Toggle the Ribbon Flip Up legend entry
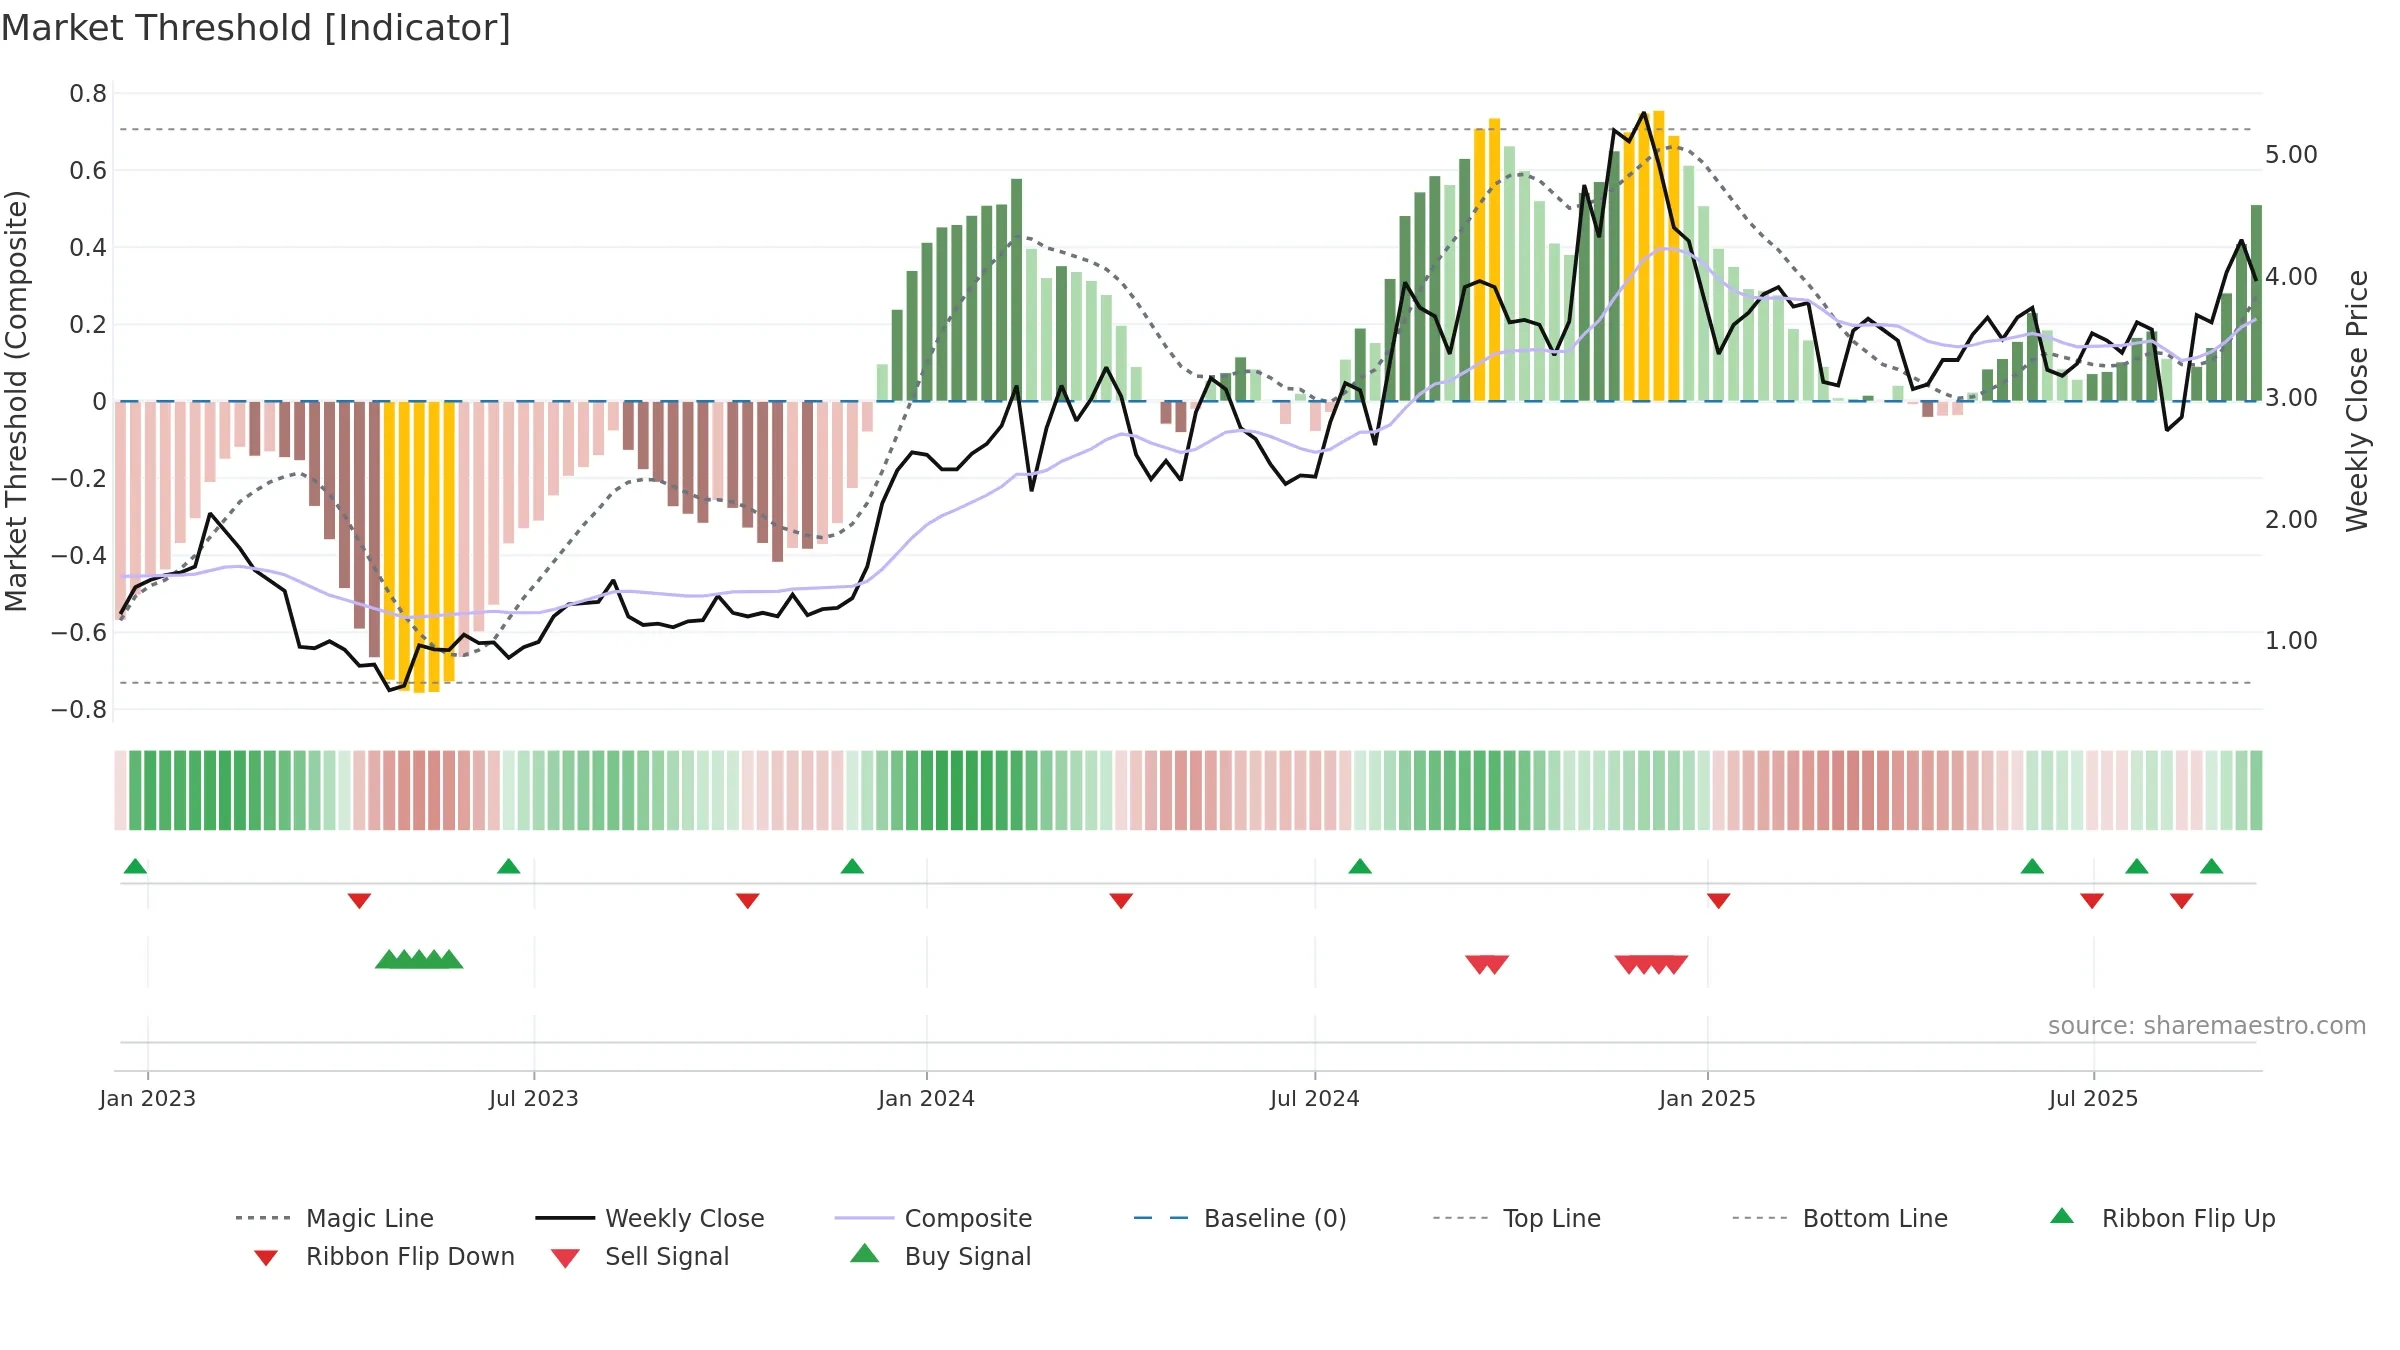Image resolution: width=2400 pixels, height=1350 pixels. [x=2162, y=1218]
